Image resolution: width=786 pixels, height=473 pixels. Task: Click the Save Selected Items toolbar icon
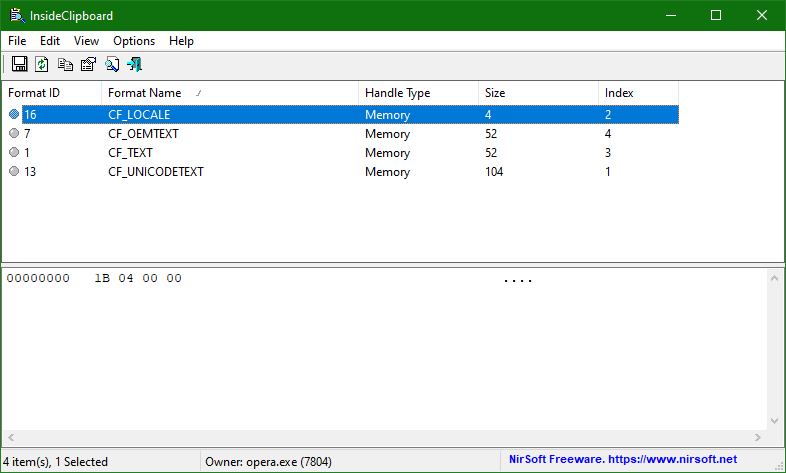[x=20, y=64]
